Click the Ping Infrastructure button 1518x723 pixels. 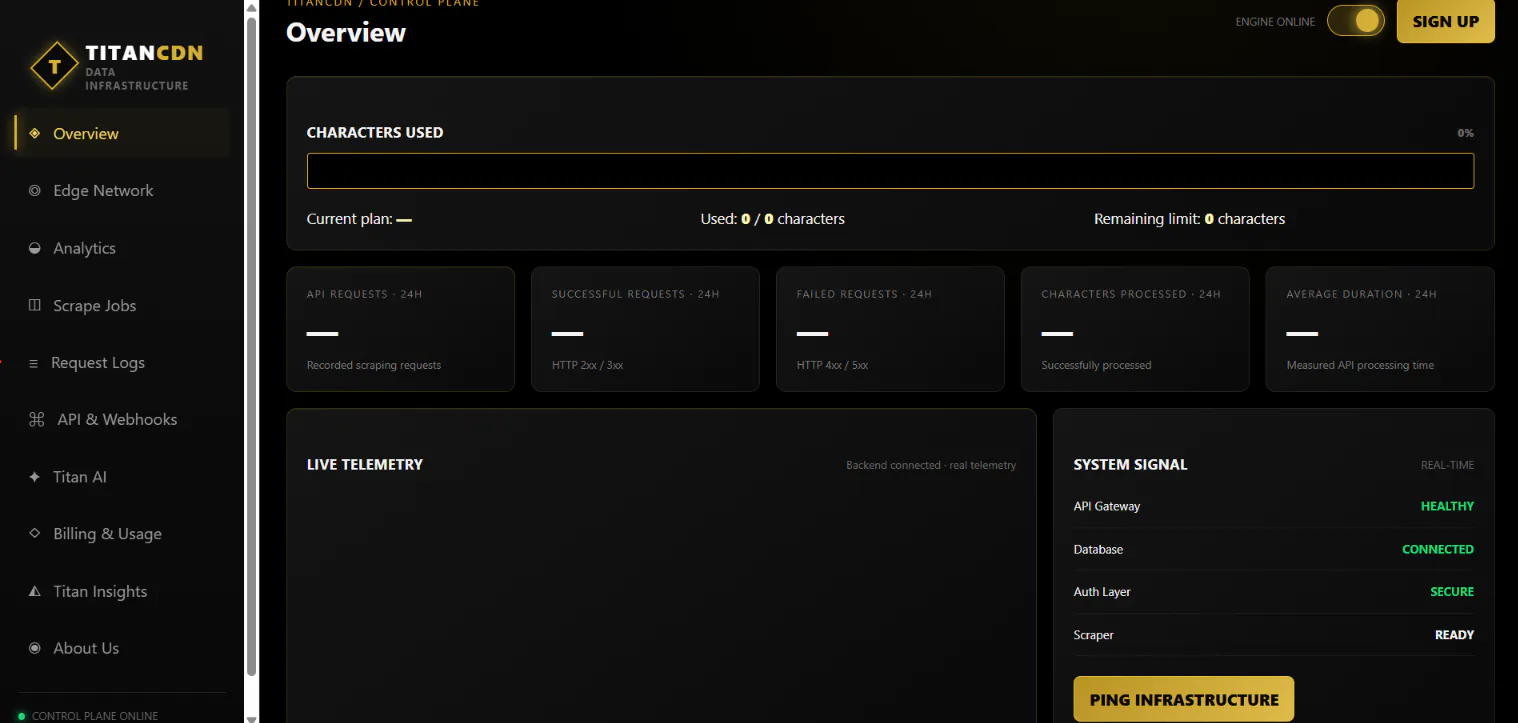click(1184, 699)
